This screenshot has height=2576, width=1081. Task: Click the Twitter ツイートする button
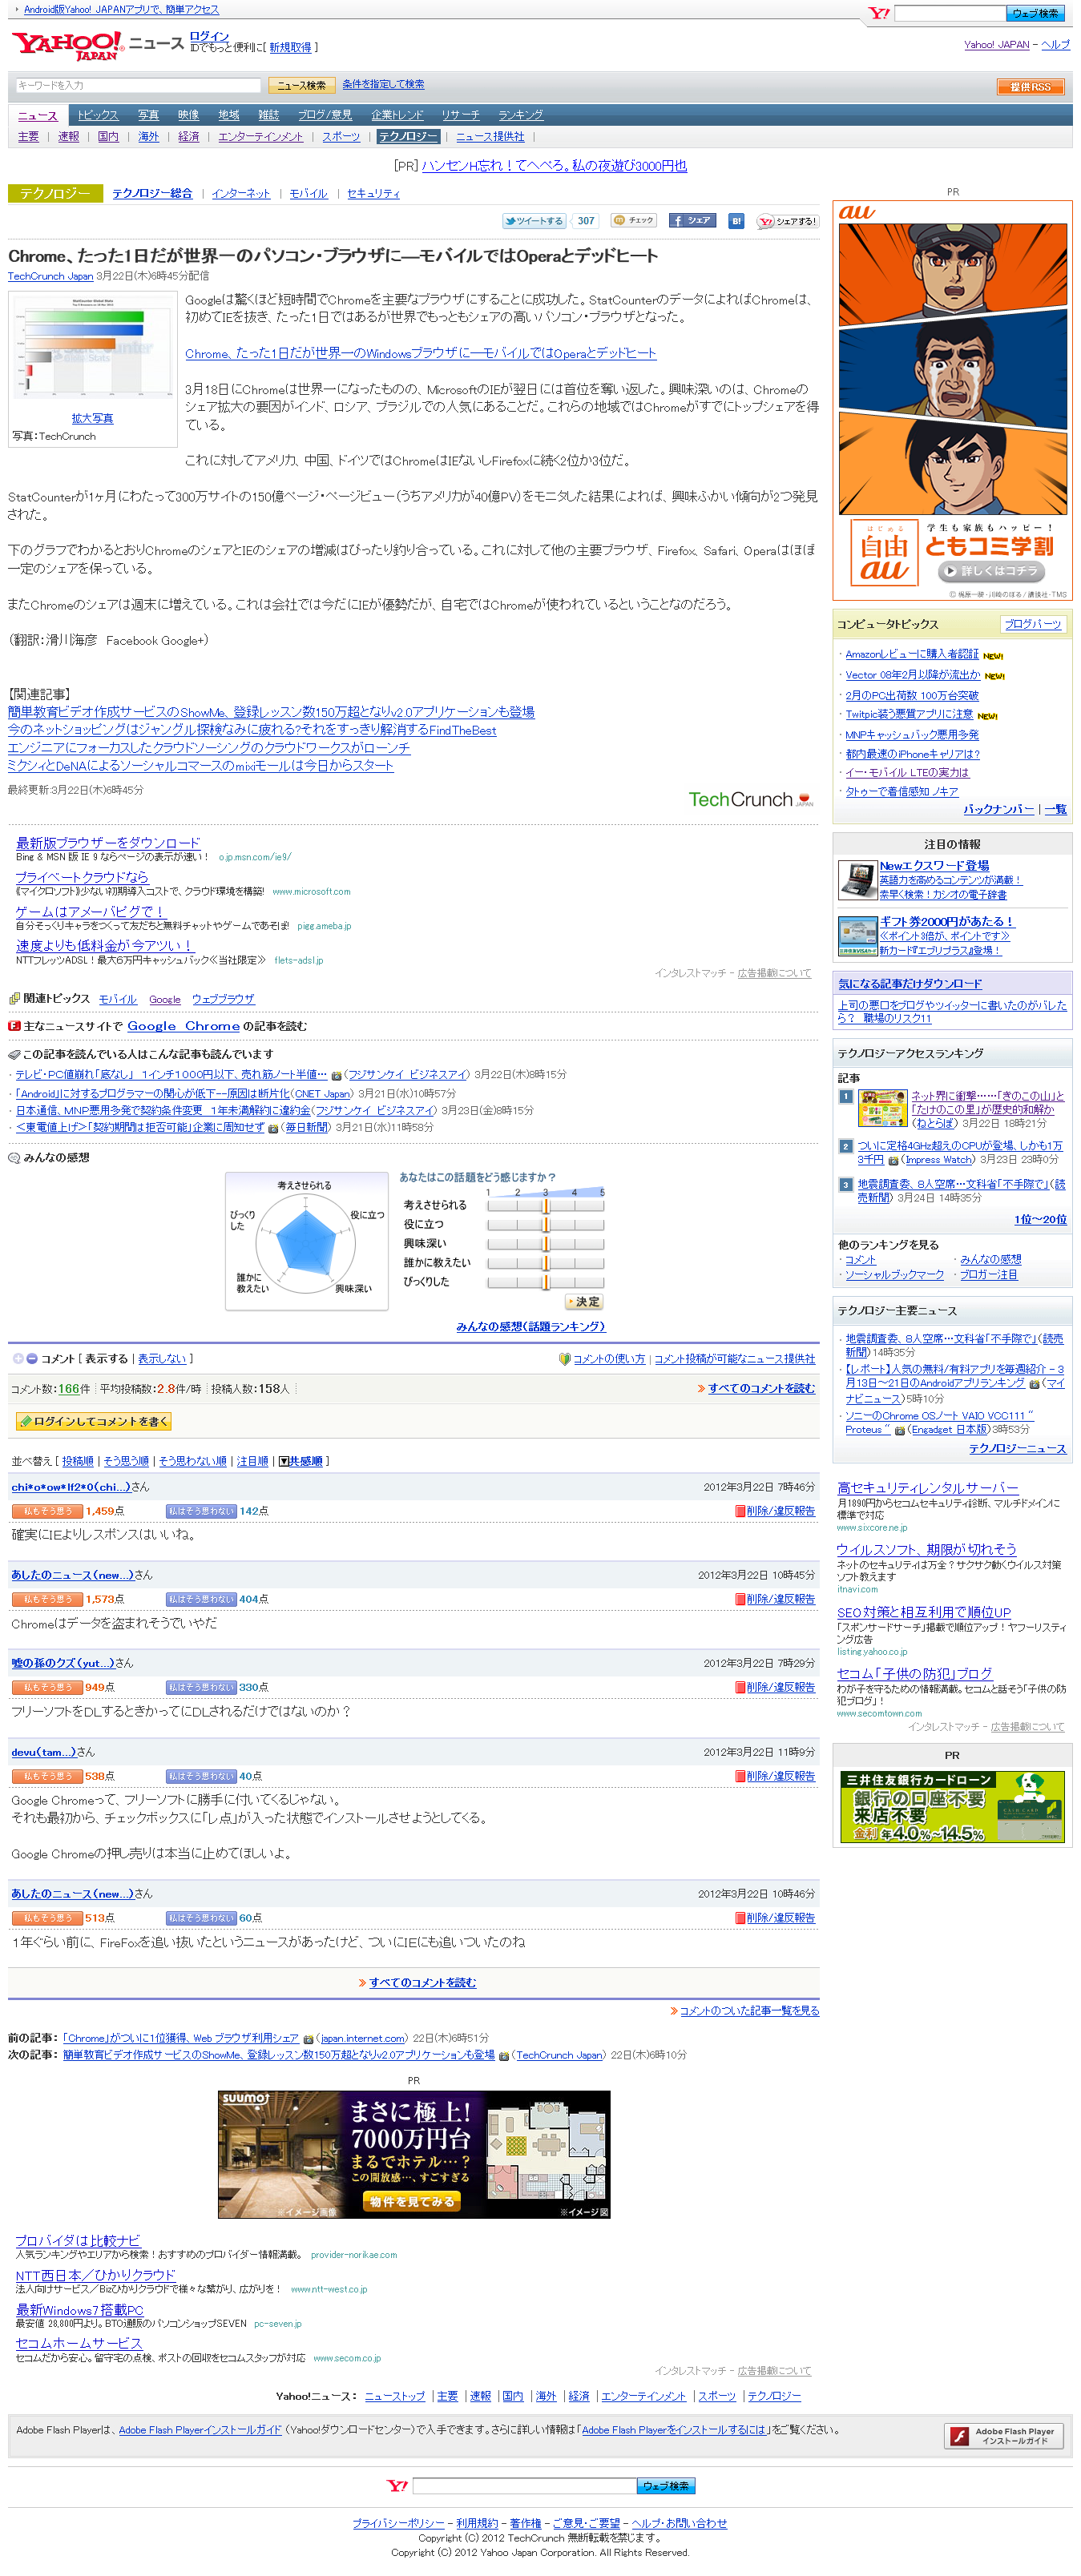[x=534, y=221]
